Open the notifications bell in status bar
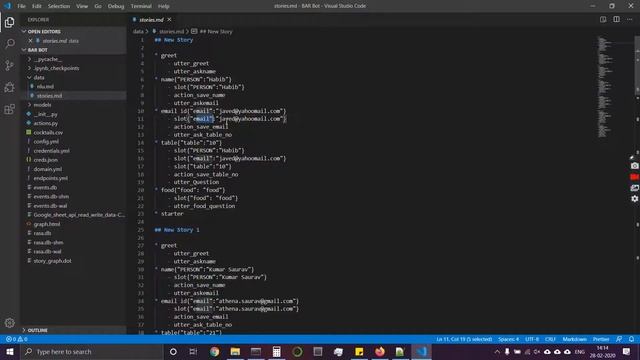640x360 pixels. tap(631, 339)
